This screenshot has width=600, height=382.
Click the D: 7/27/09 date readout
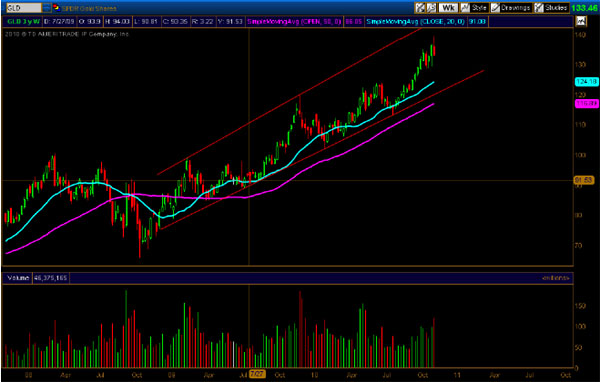click(x=59, y=22)
